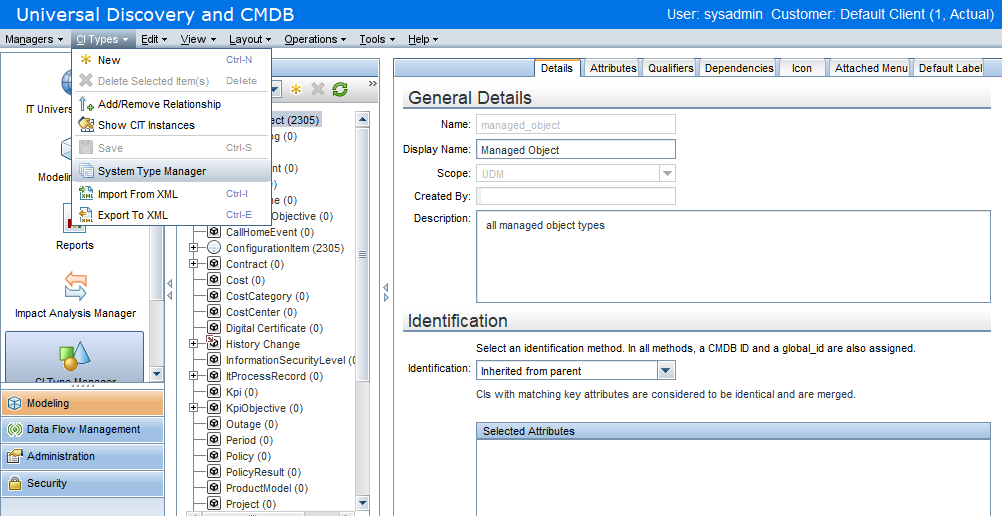
Task: Switch to the Qualifiers tab
Action: [x=670, y=68]
